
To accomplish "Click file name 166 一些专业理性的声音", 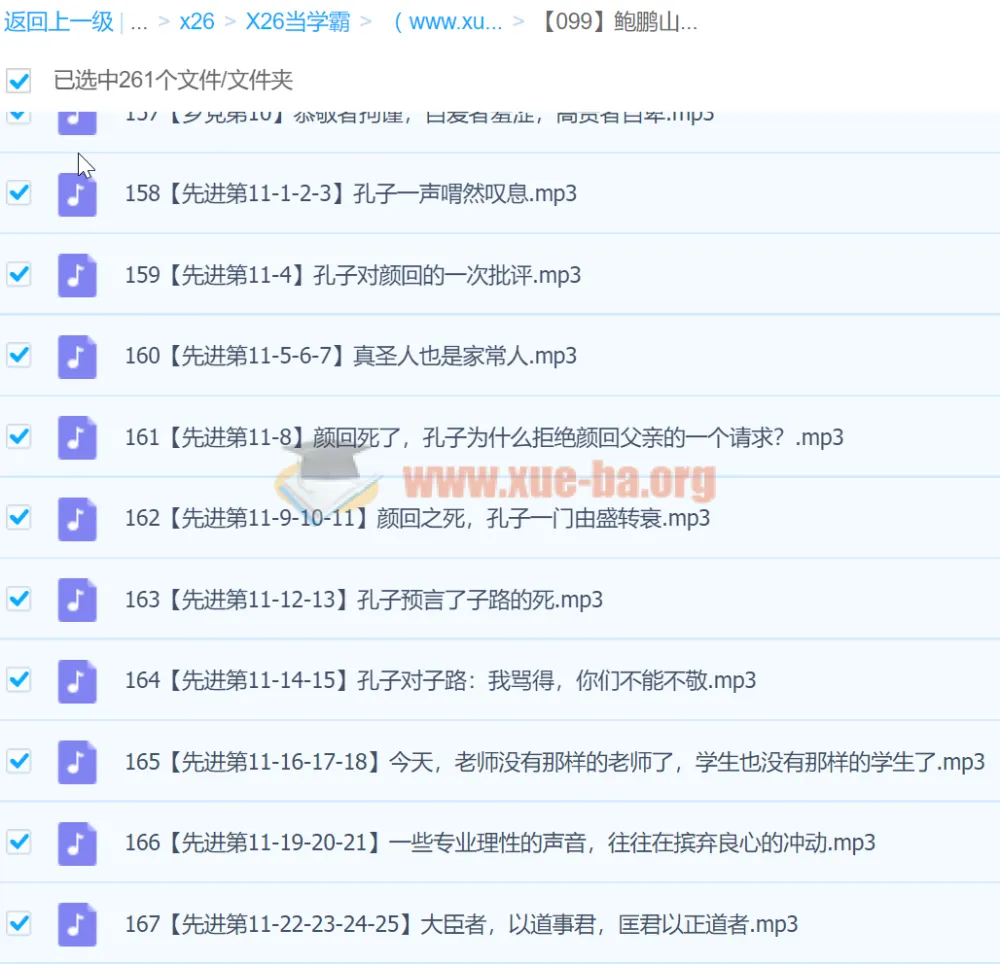I will click(x=500, y=843).
